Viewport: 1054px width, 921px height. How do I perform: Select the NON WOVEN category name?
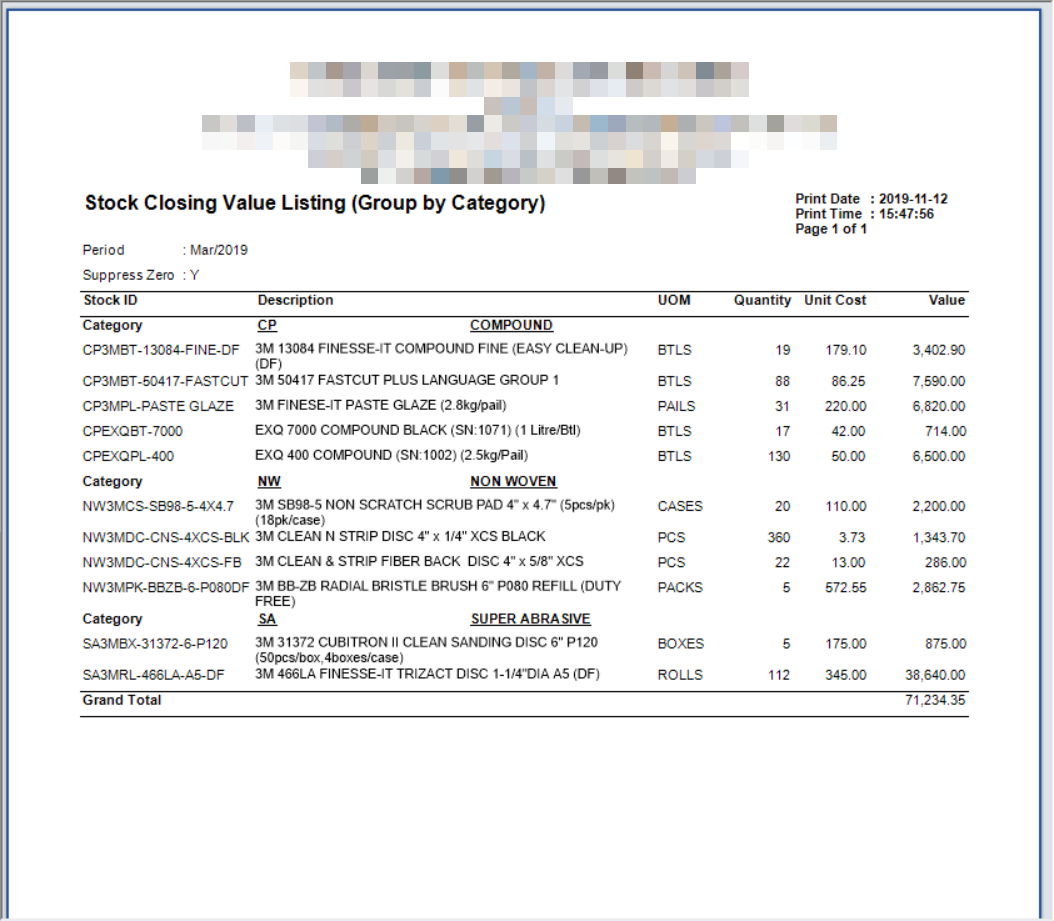(513, 481)
